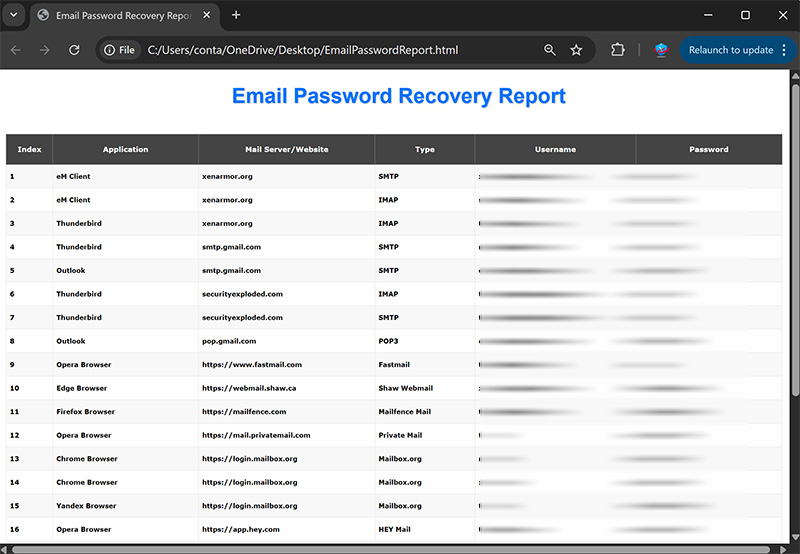Image resolution: width=800 pixels, height=554 pixels.
Task: Click the Index column header
Action: click(30, 149)
